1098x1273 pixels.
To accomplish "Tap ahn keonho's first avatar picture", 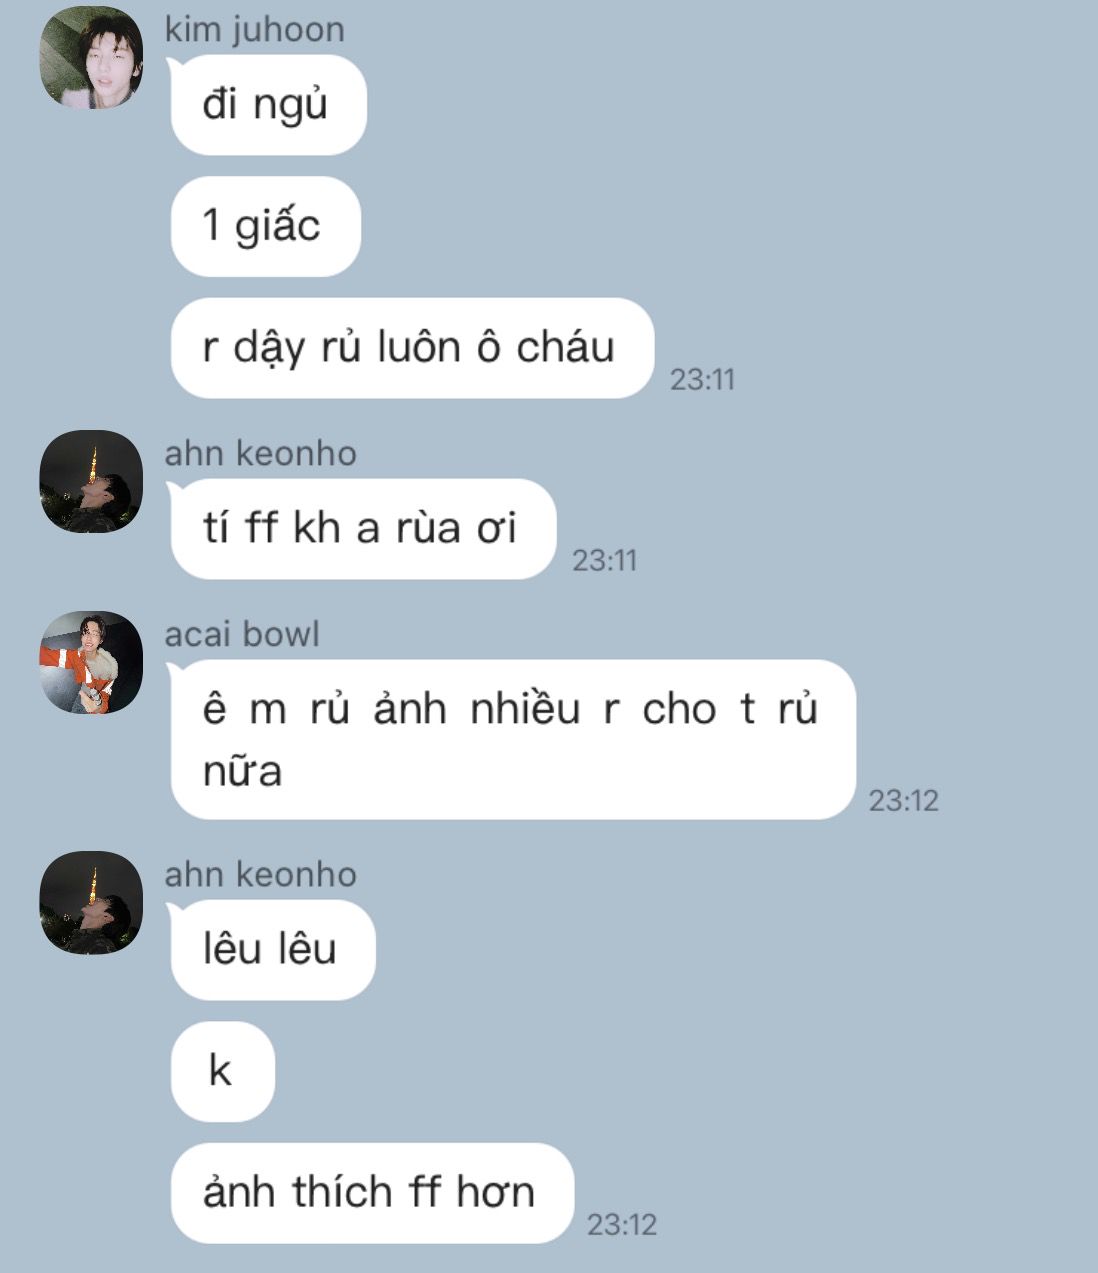I will (91, 481).
